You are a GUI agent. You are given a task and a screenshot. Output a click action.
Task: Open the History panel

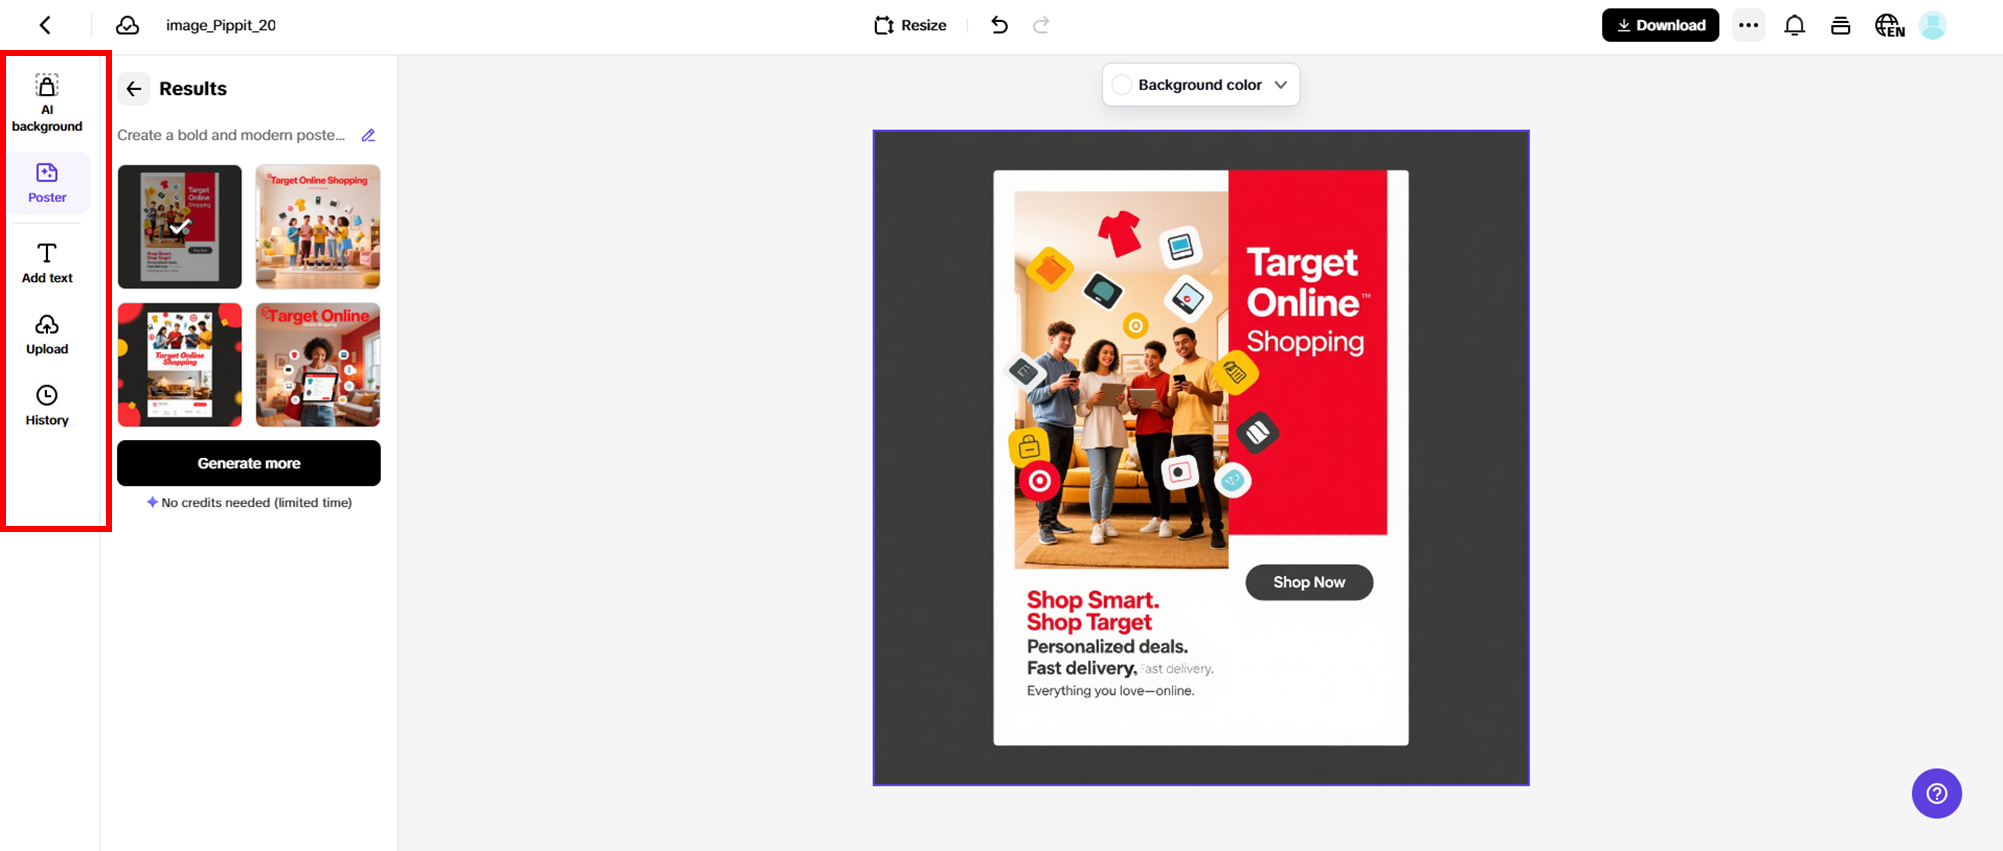[47, 406]
